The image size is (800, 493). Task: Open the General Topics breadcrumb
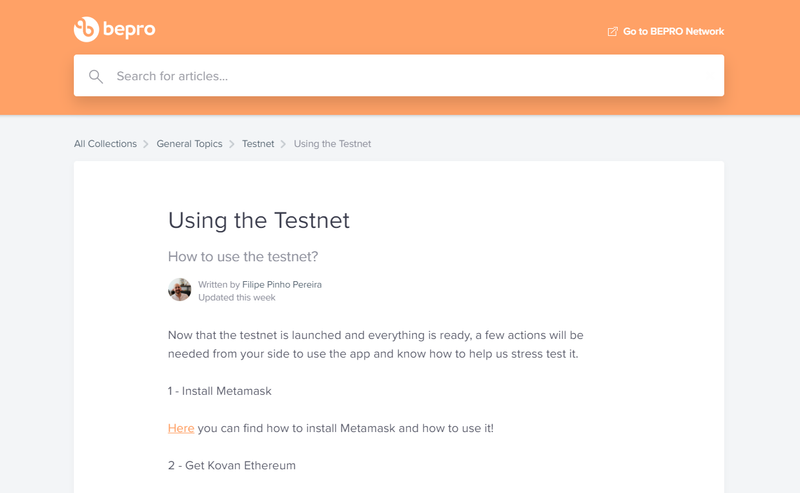[x=189, y=144]
